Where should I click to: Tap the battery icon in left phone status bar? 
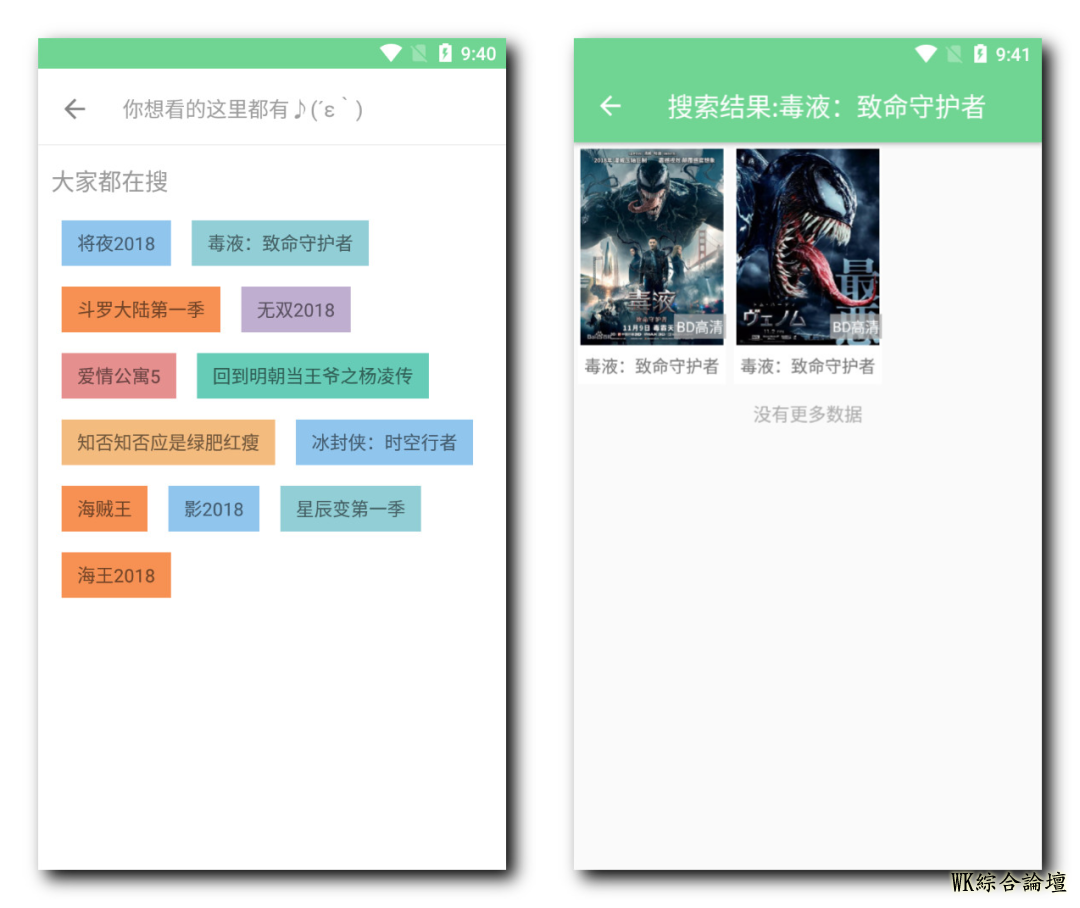pos(445,53)
